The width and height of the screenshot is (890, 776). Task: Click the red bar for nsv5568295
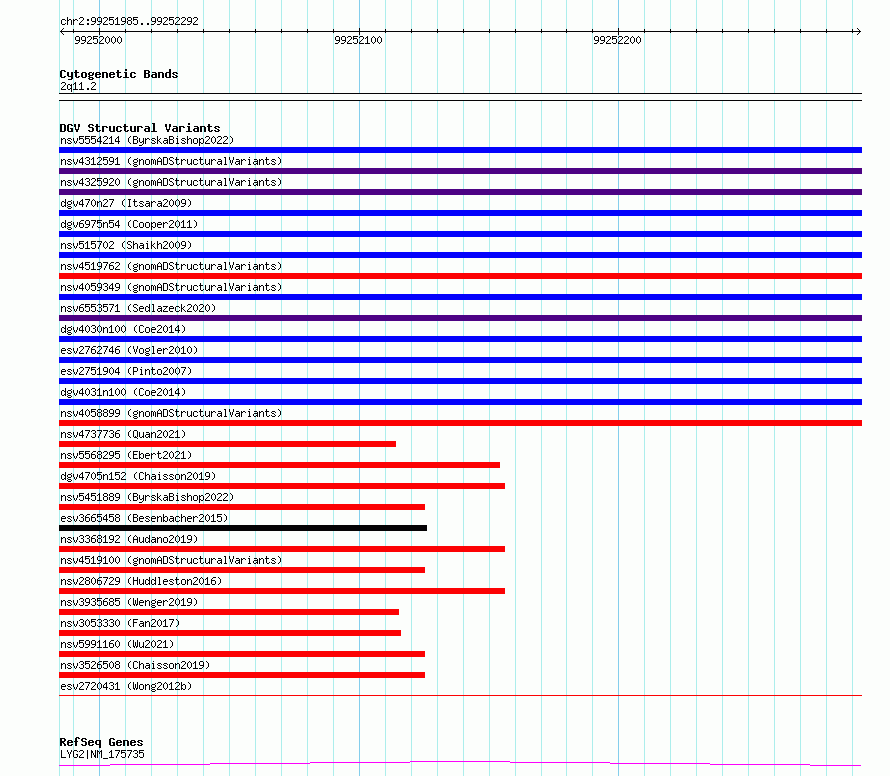[279, 465]
